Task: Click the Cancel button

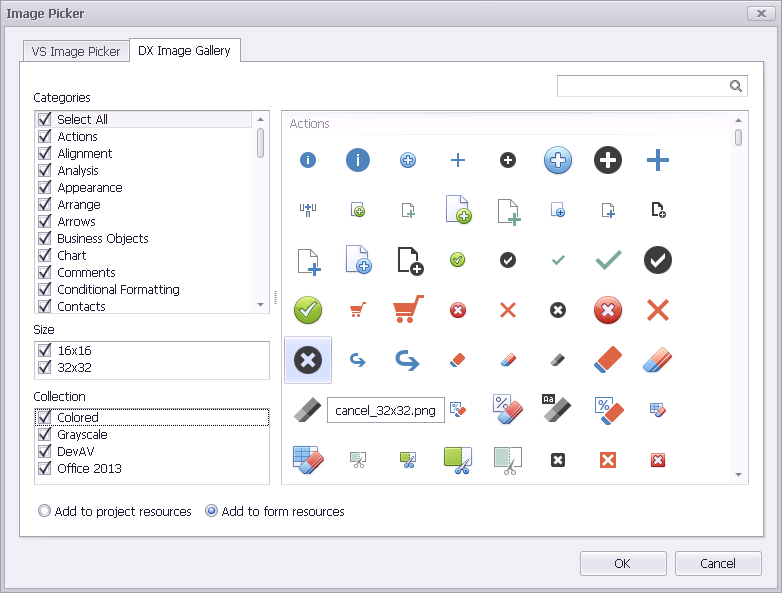Action: tap(718, 563)
